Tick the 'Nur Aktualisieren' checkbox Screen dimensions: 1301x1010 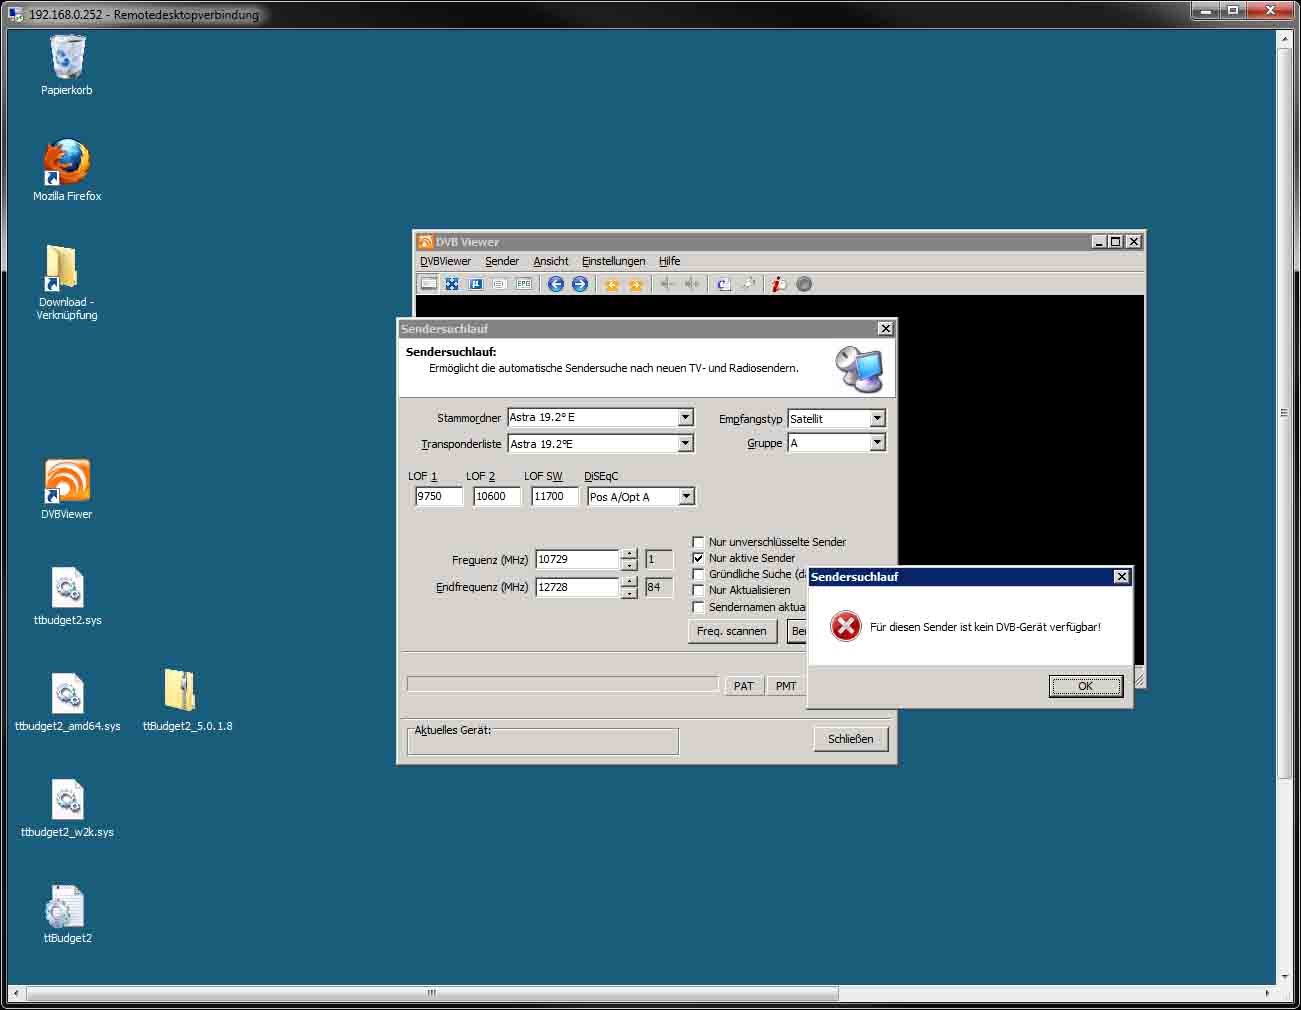click(698, 590)
